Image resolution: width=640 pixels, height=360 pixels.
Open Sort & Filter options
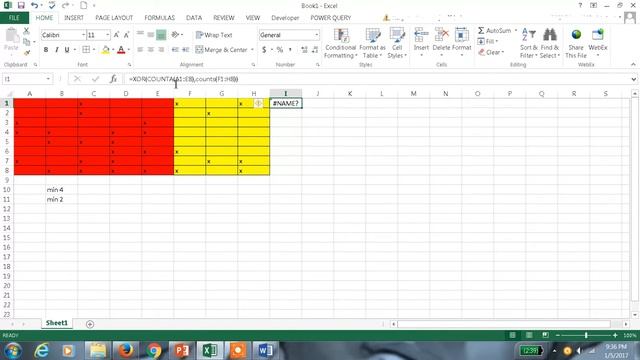click(x=529, y=43)
